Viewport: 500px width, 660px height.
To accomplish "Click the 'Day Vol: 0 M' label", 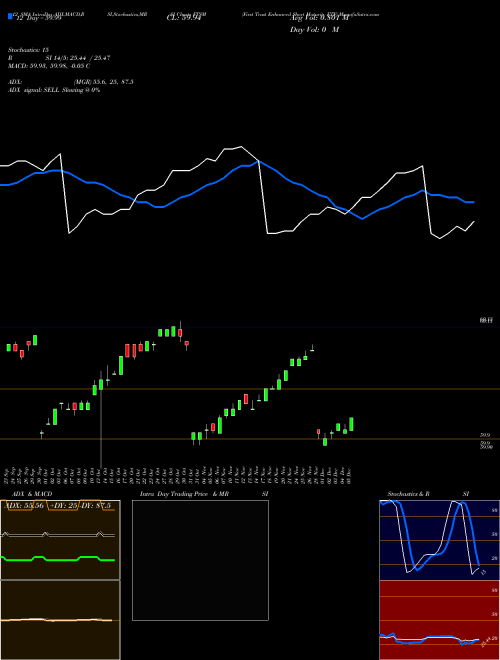I will (314, 30).
